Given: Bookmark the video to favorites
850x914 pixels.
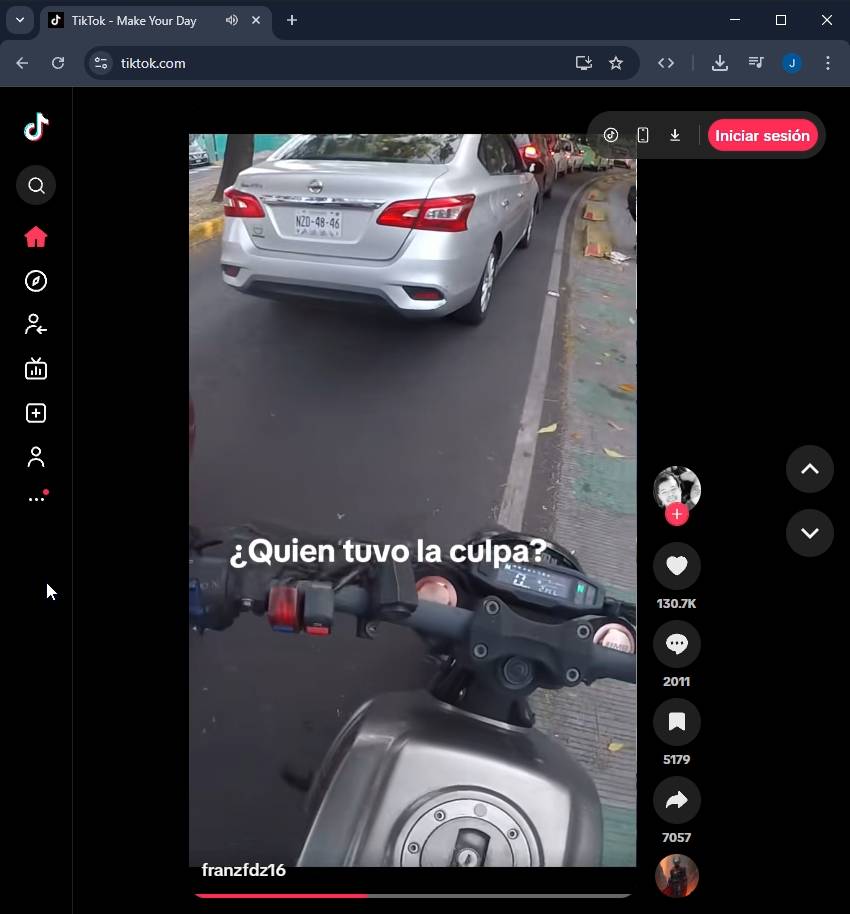Looking at the screenshot, I should click(x=677, y=722).
